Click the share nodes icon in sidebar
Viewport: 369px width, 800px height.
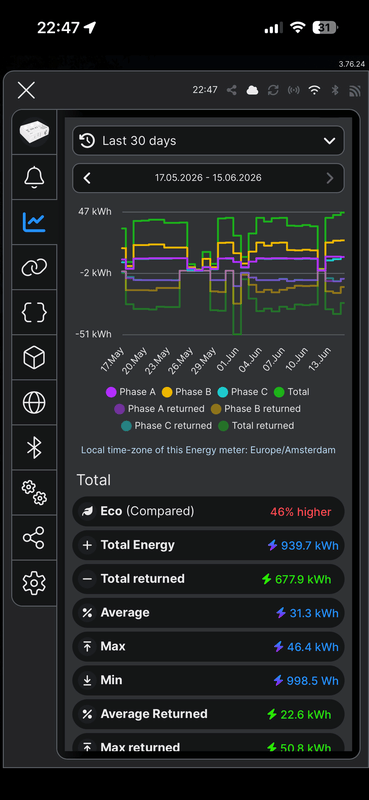tap(34, 538)
